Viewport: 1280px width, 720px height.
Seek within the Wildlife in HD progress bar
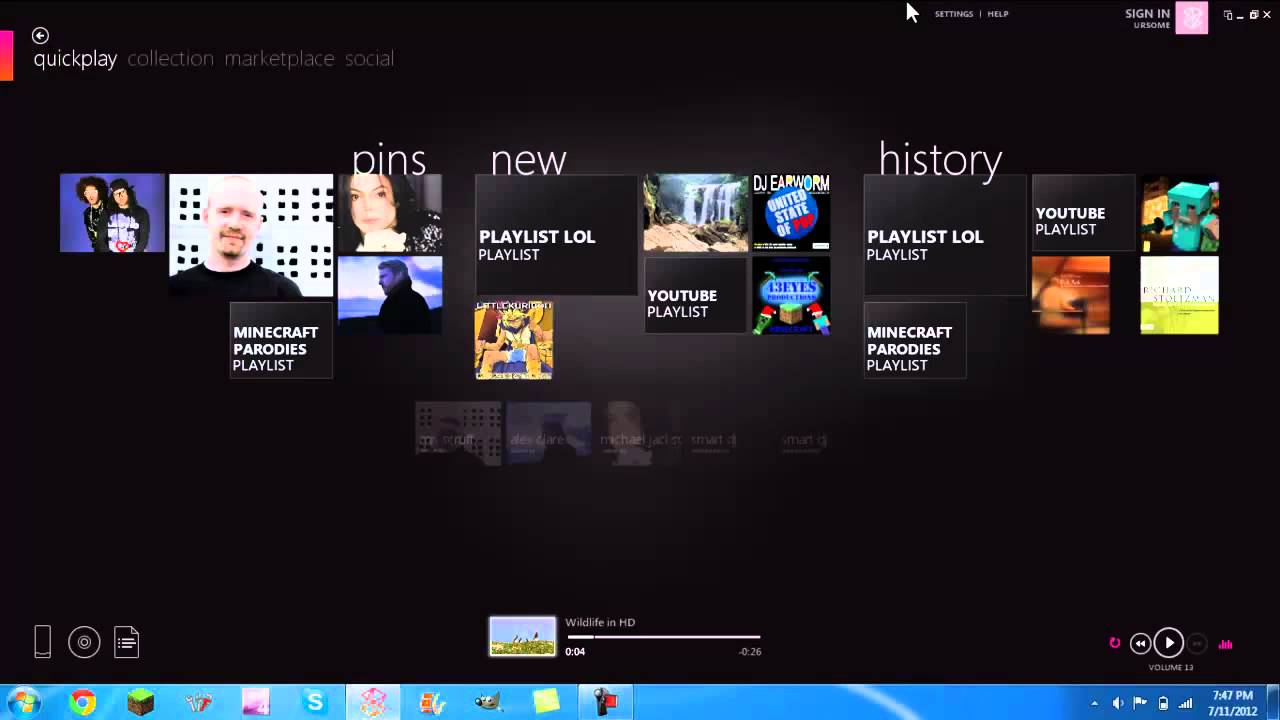pyautogui.click(x=663, y=637)
